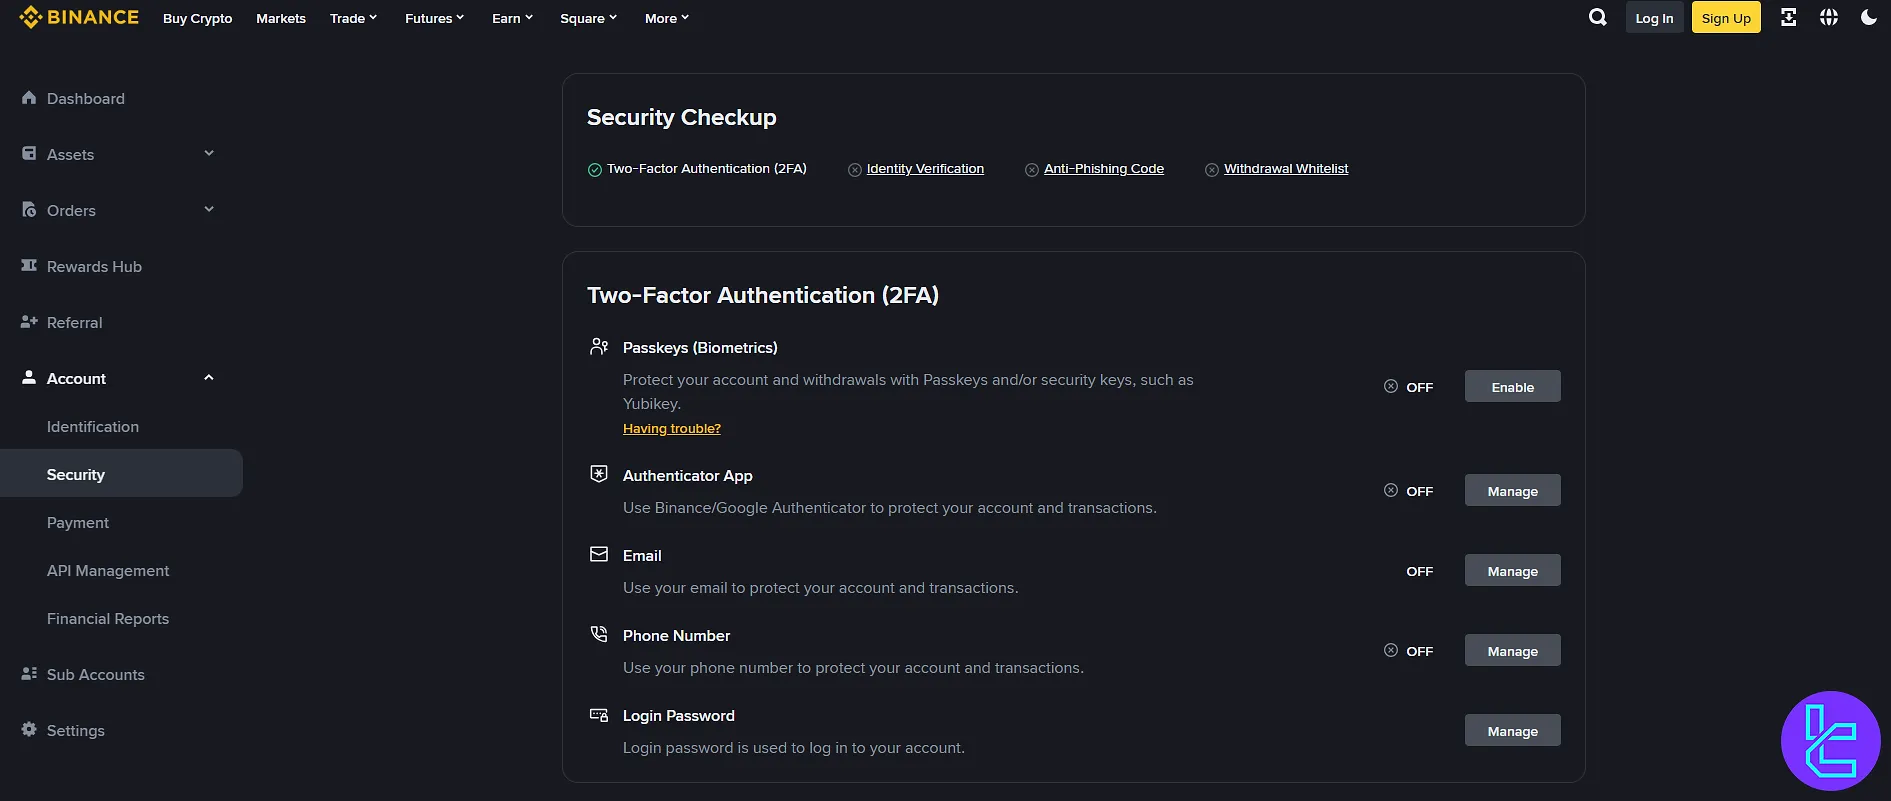Click the yellow Sign Up button

point(1726,18)
